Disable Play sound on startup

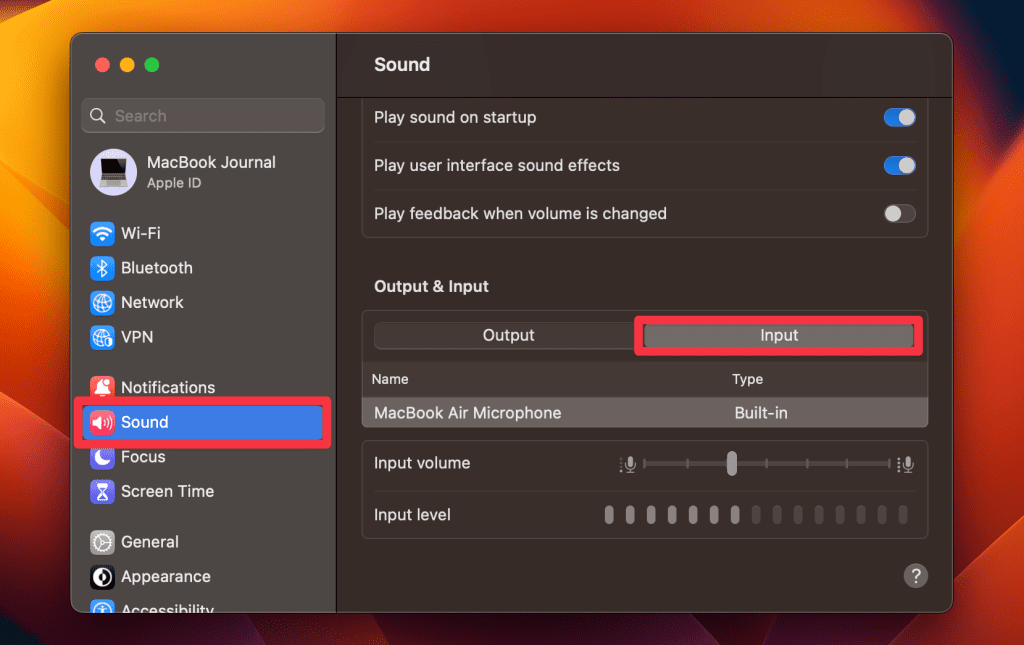[899, 117]
